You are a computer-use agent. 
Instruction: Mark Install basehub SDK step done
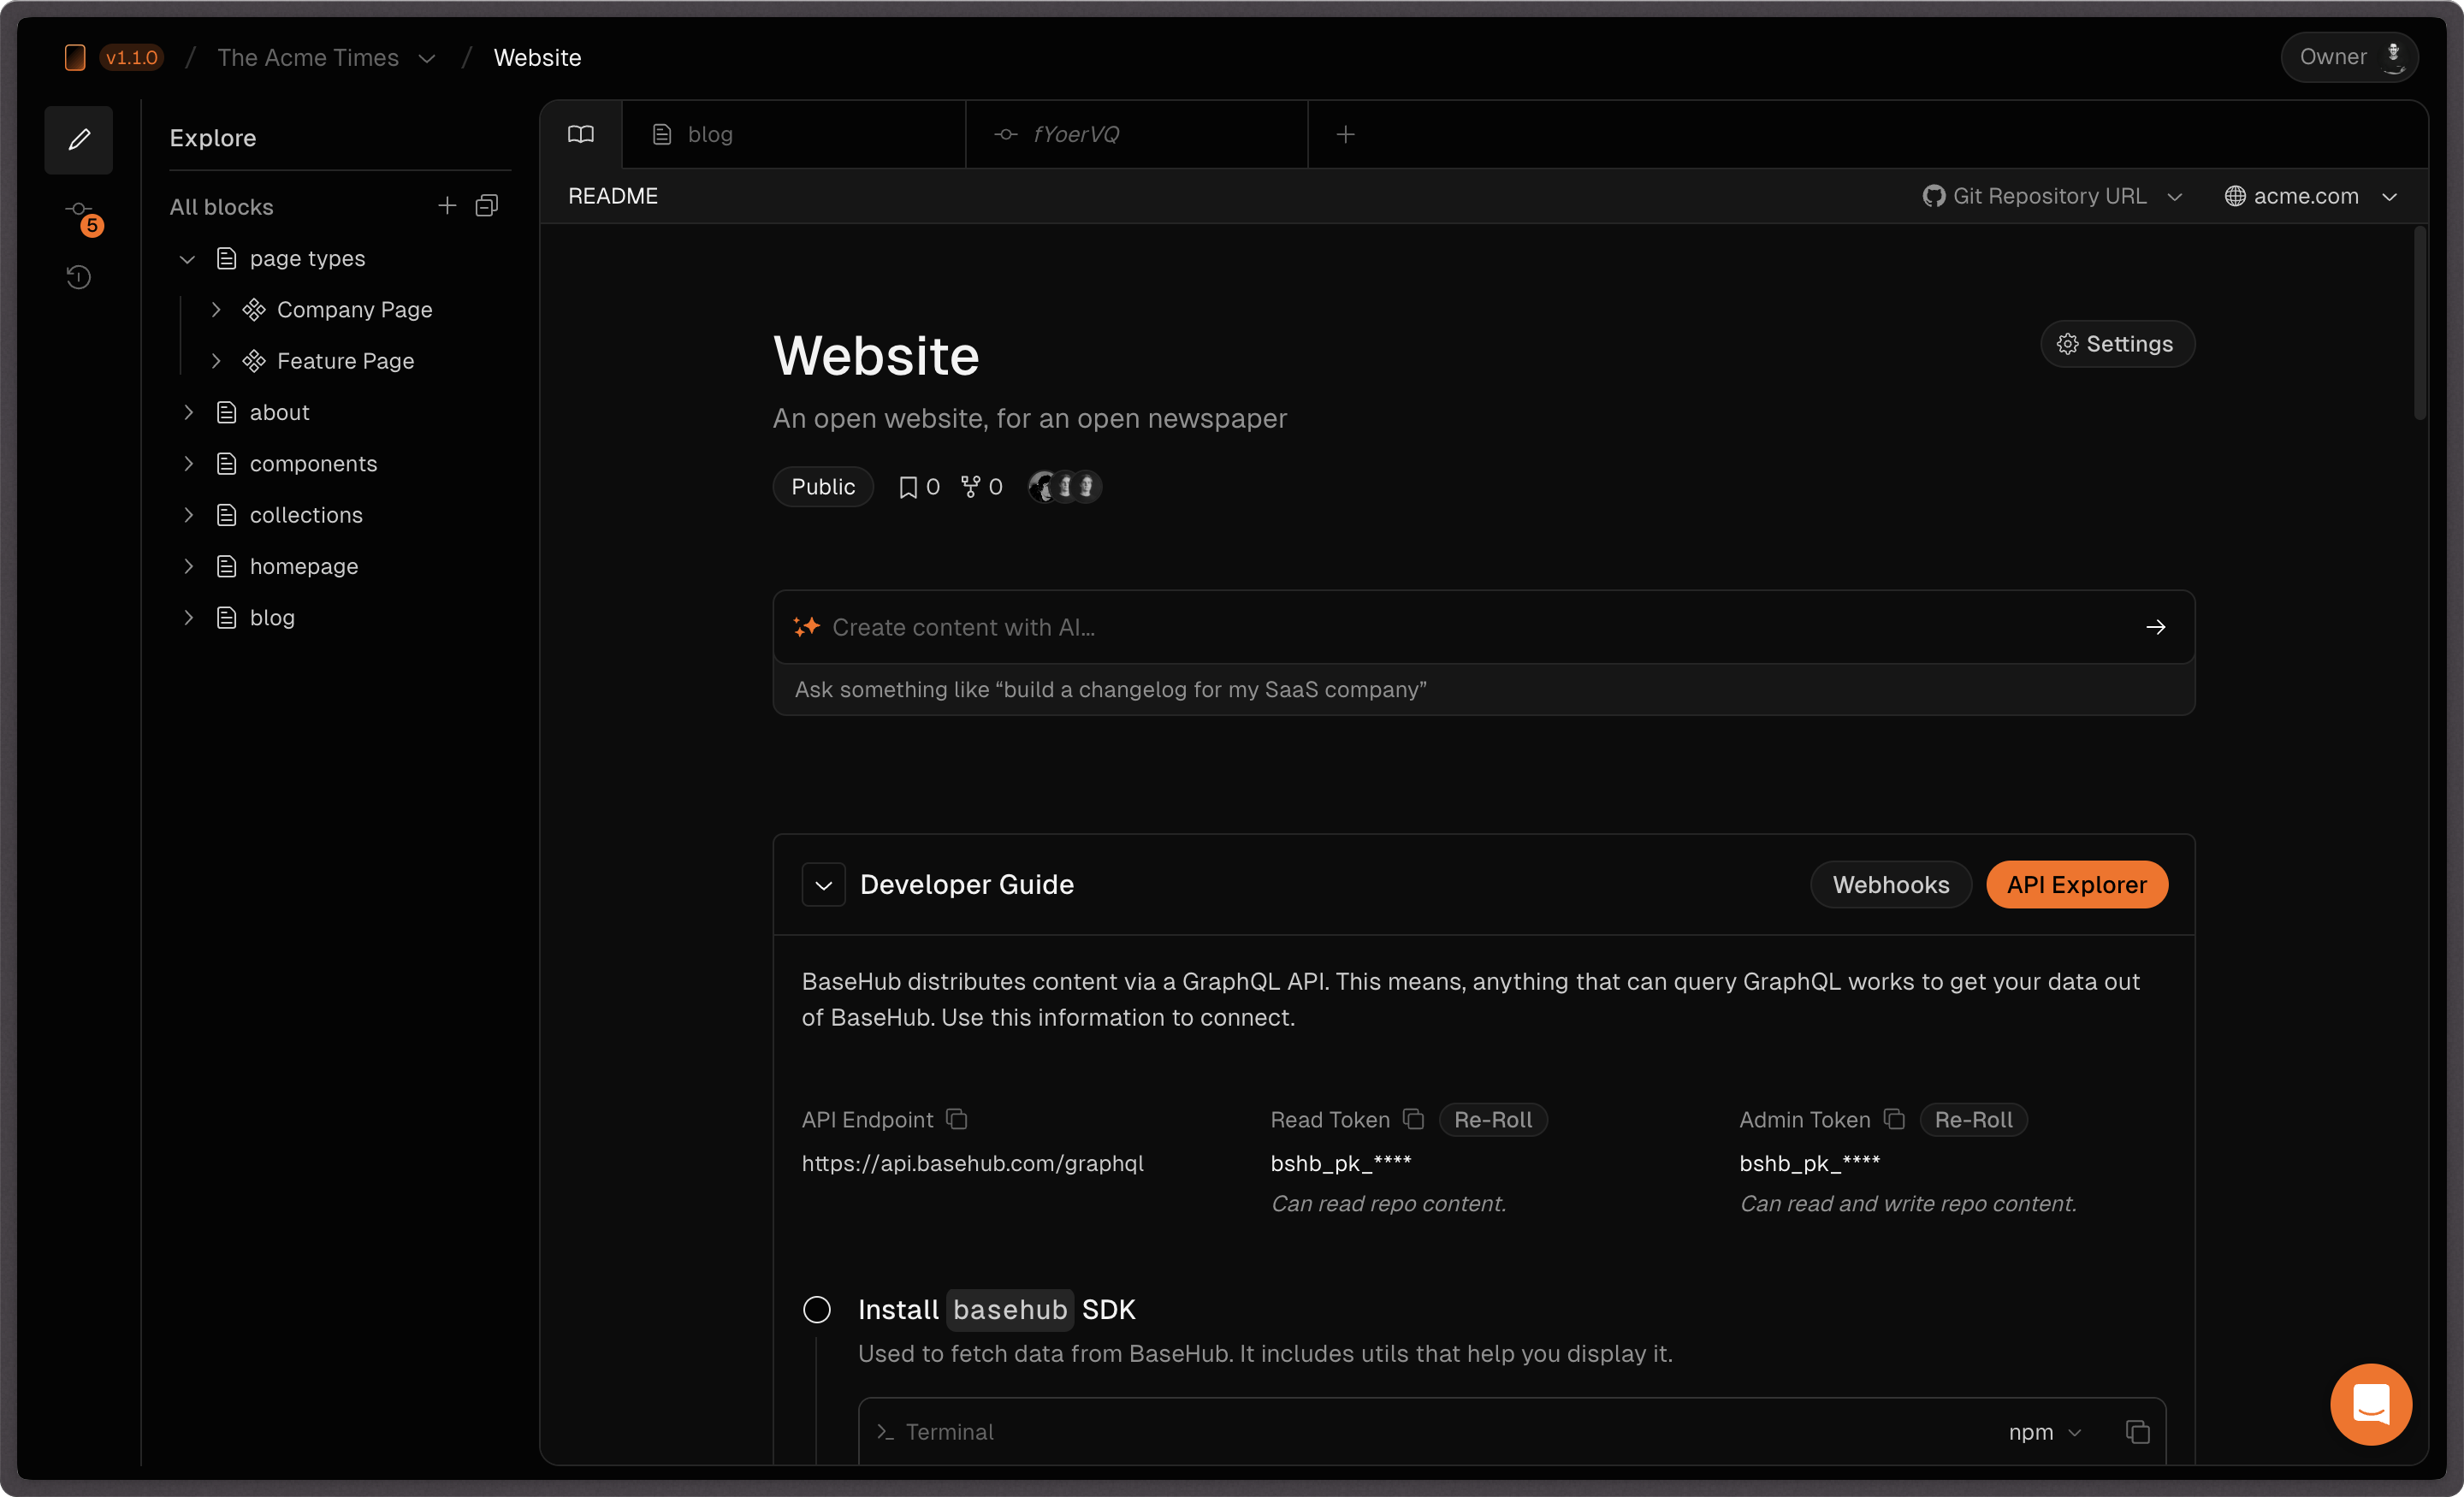(817, 1310)
